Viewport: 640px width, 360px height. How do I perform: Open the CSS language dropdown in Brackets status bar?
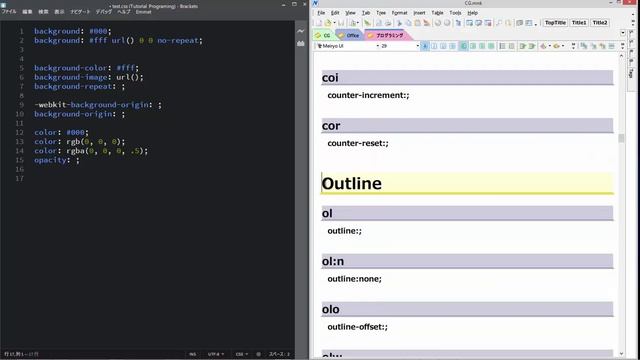[x=241, y=354]
